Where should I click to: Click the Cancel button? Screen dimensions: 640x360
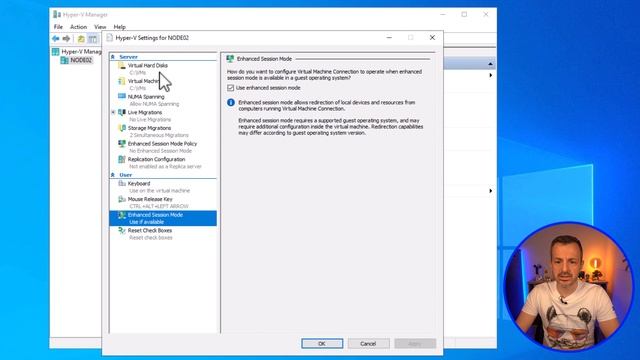pyautogui.click(x=368, y=344)
